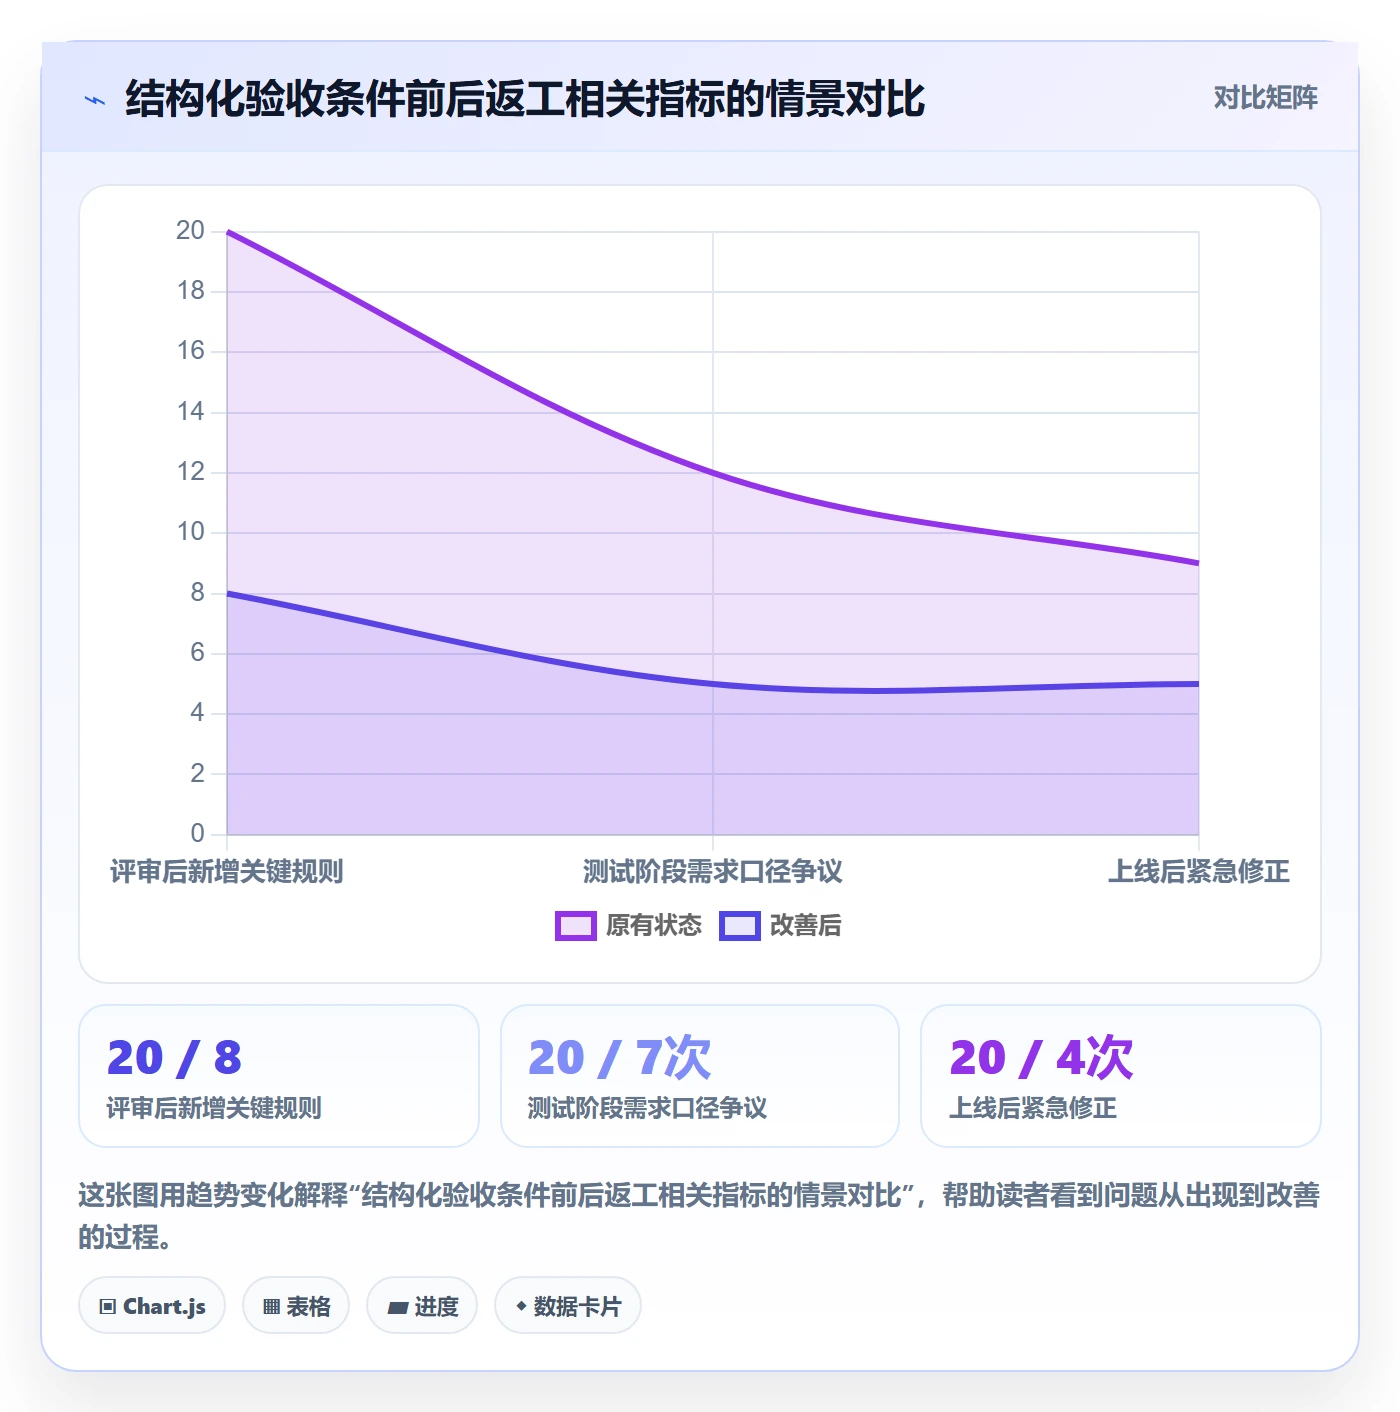
Task: Toggle the 改善后 legend color swatch
Action: (x=740, y=926)
